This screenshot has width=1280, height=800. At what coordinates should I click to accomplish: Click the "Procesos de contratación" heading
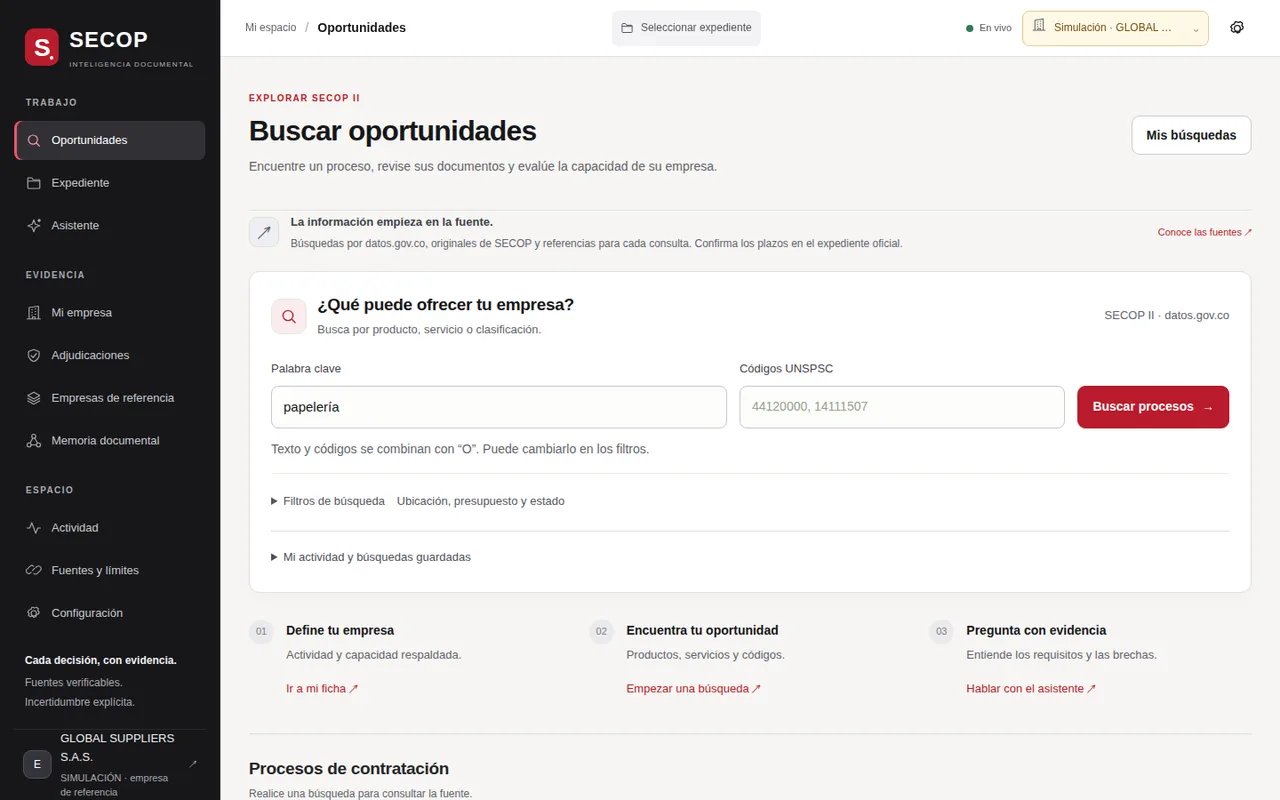[x=349, y=768]
